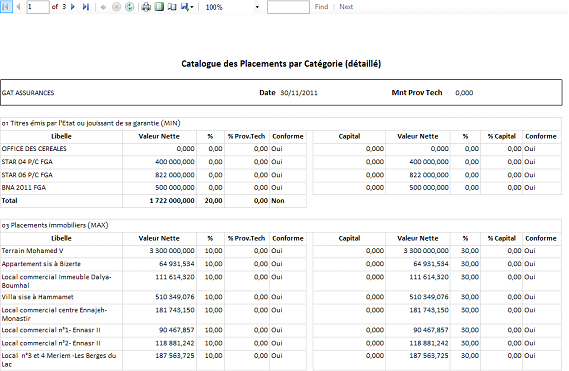569x371 pixels.
Task: Click the Next search link
Action: click(346, 7)
